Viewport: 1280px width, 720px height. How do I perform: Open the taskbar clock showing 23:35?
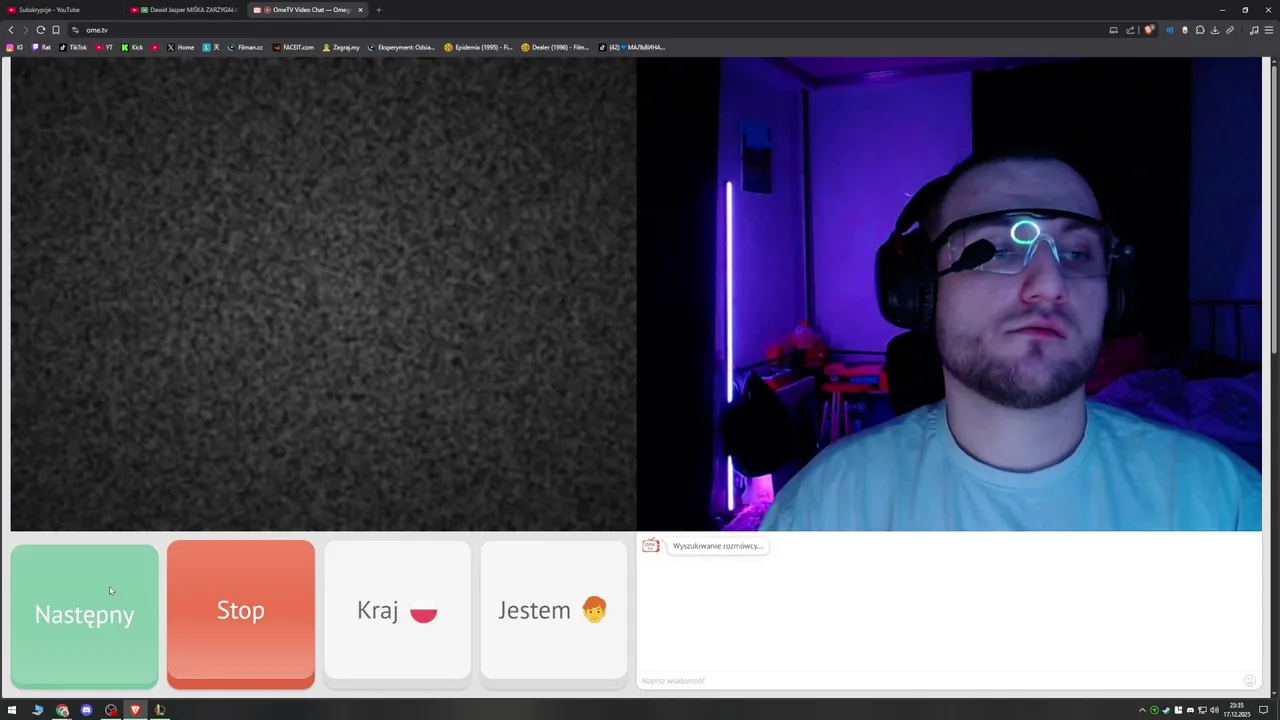[1236, 710]
